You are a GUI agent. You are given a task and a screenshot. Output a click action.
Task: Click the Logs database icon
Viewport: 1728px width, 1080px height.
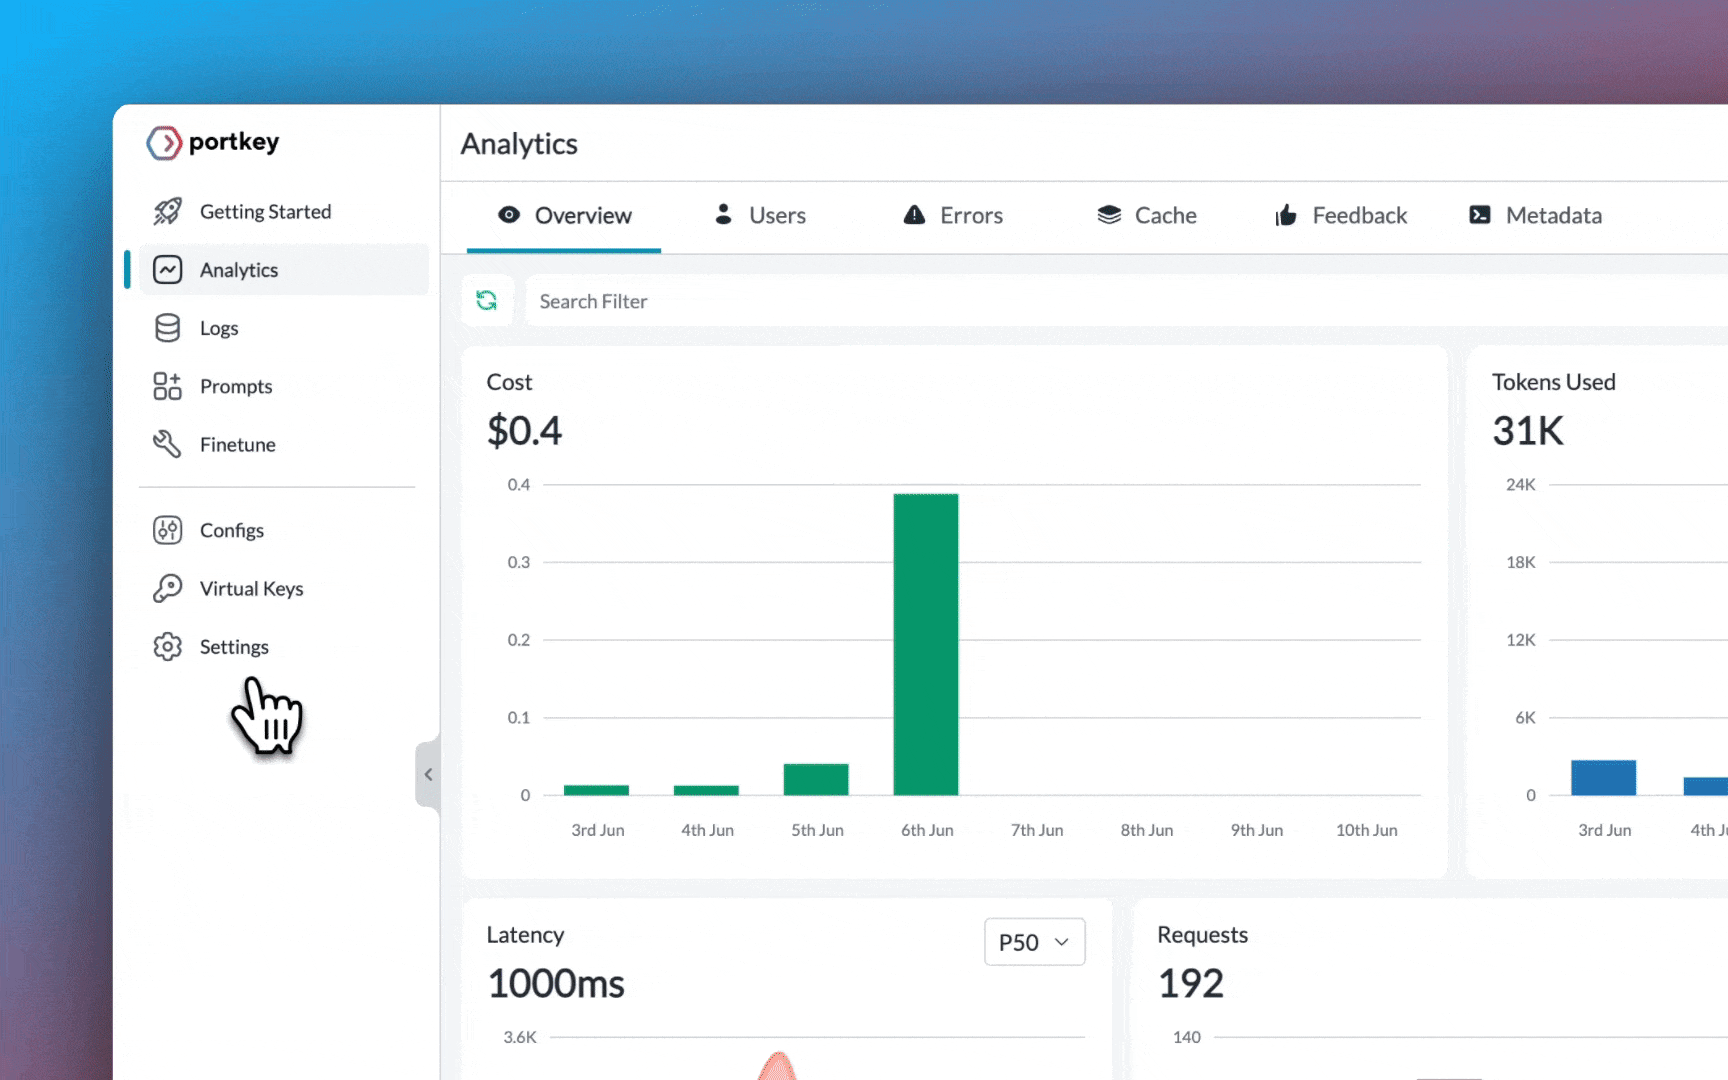[x=167, y=328]
